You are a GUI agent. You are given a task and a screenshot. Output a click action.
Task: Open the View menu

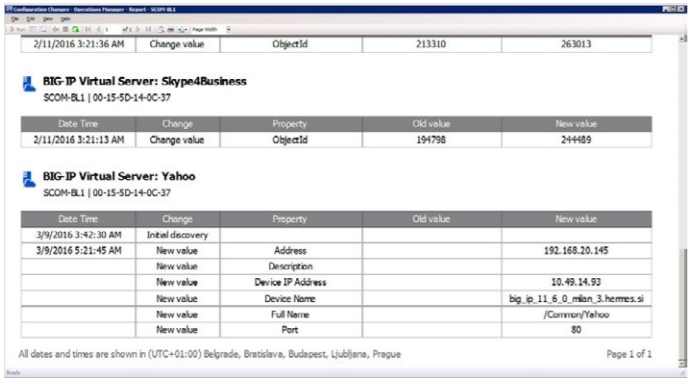pyautogui.click(x=48, y=19)
